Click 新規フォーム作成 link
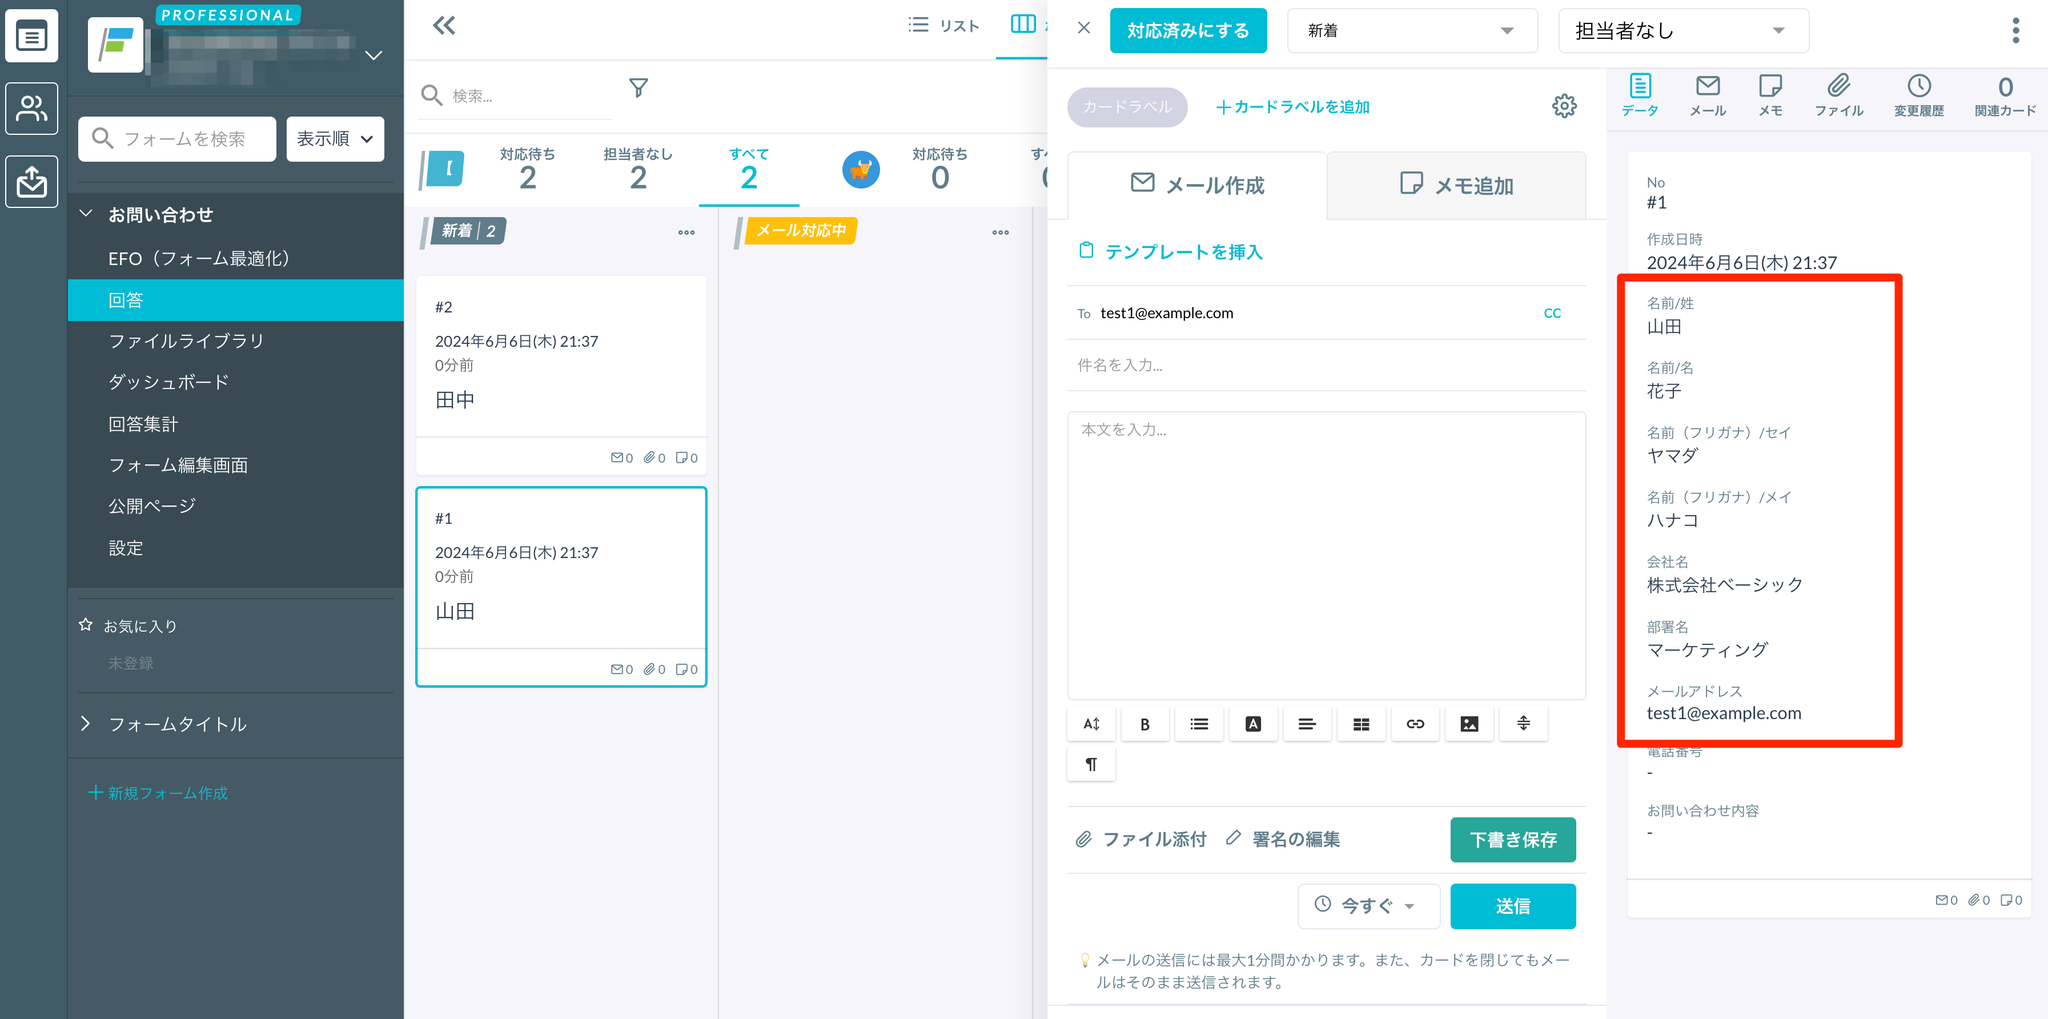This screenshot has height=1019, width=2048. tap(158, 793)
